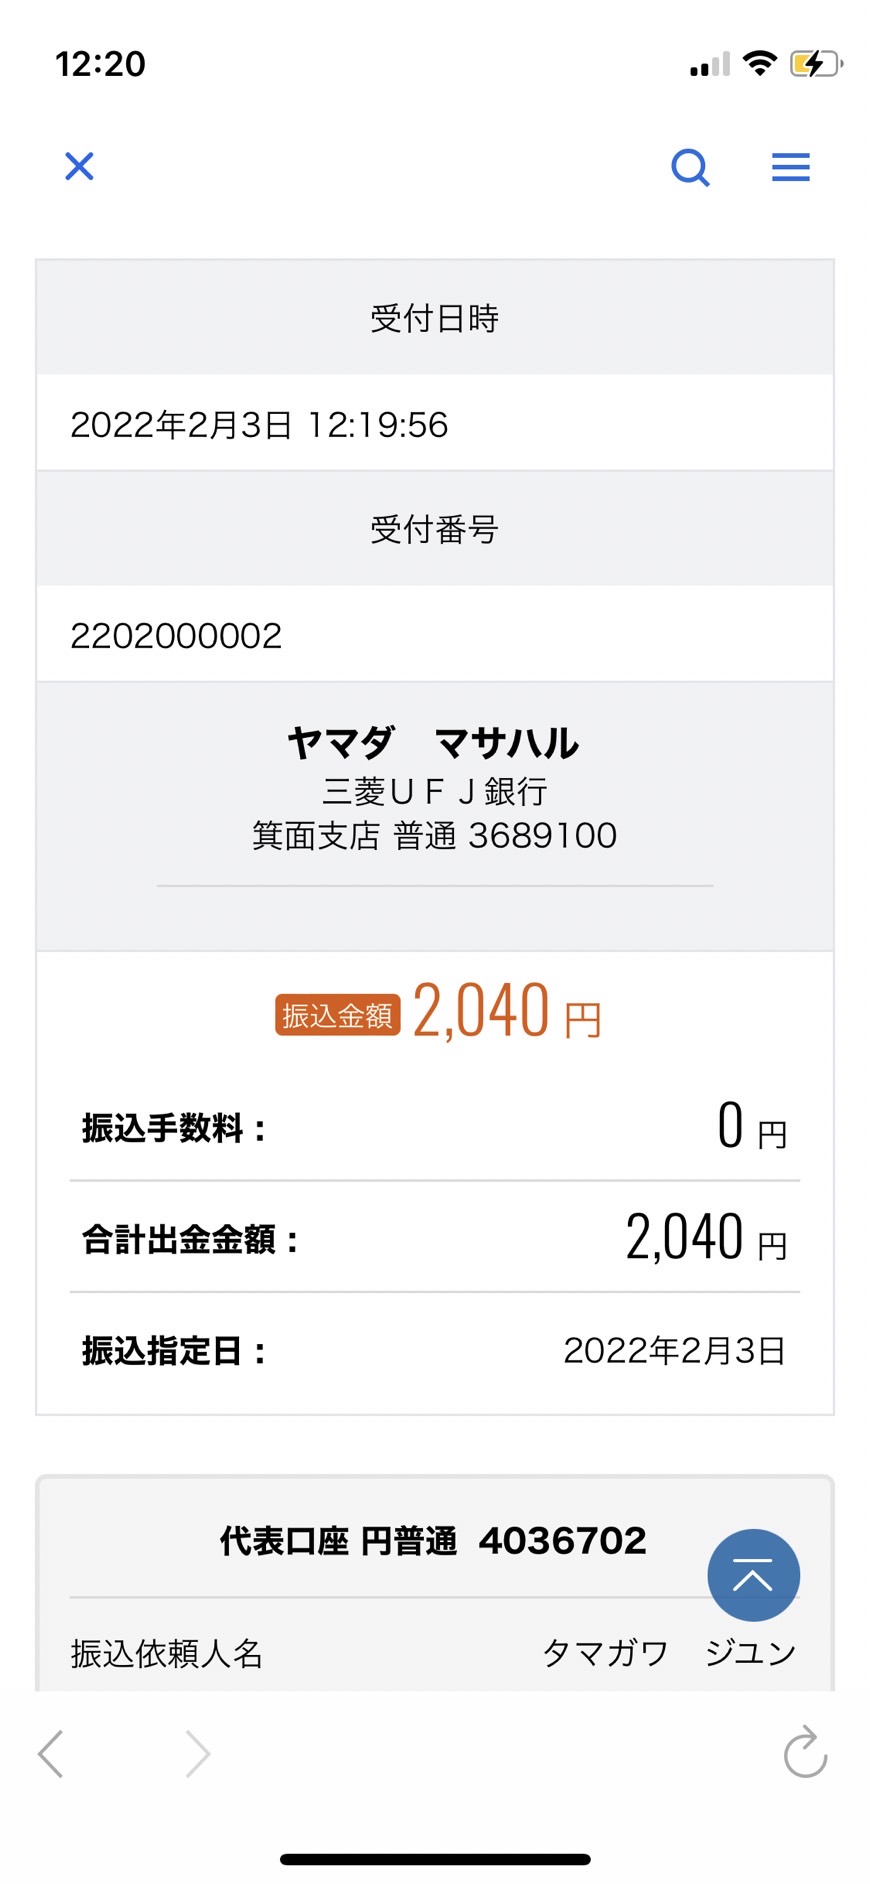Tap account number 3689100 text
The height and width of the screenshot is (1884, 870).
543,835
